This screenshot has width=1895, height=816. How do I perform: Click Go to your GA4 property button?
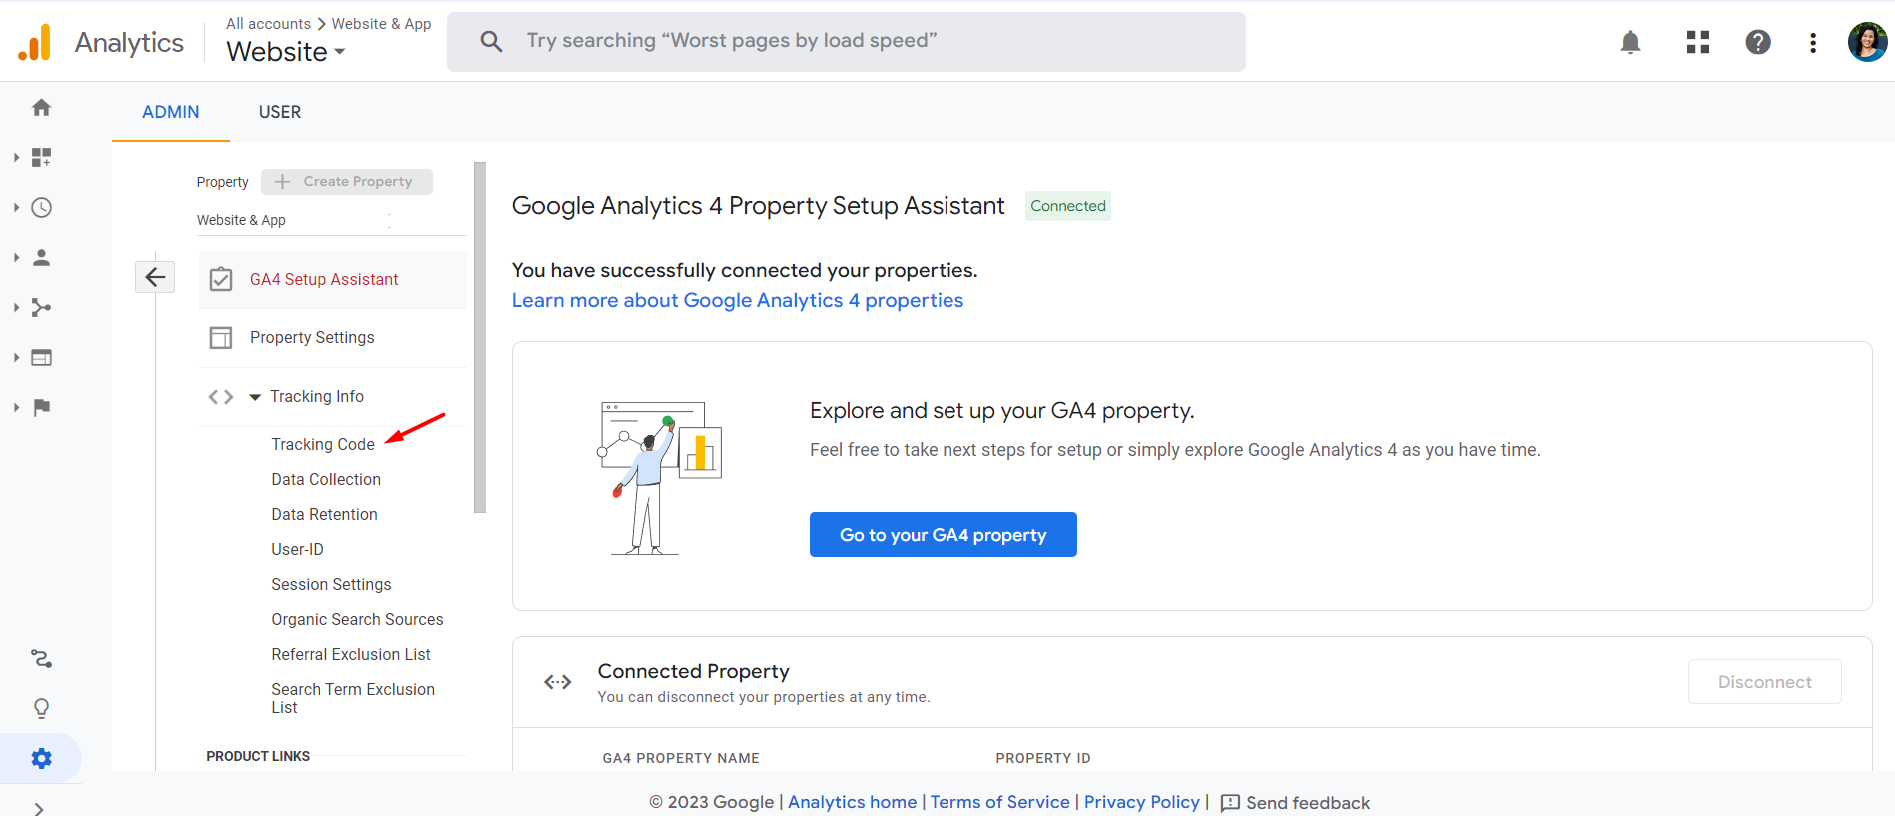(943, 535)
